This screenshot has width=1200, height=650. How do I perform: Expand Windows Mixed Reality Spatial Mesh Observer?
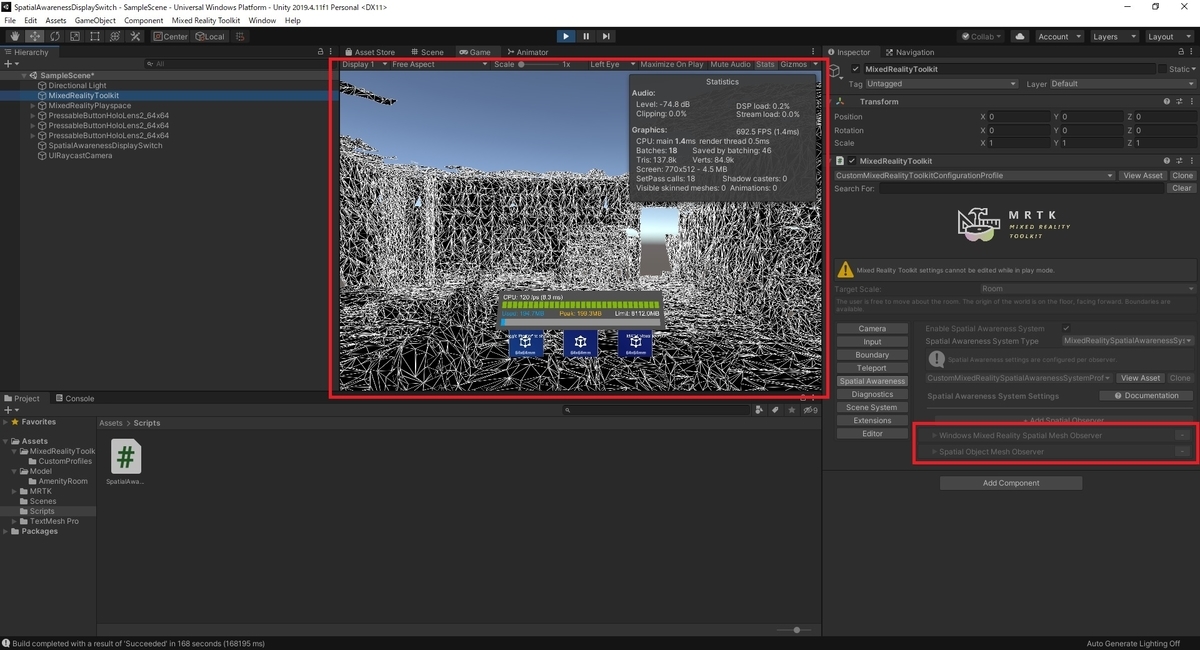[x=934, y=436]
